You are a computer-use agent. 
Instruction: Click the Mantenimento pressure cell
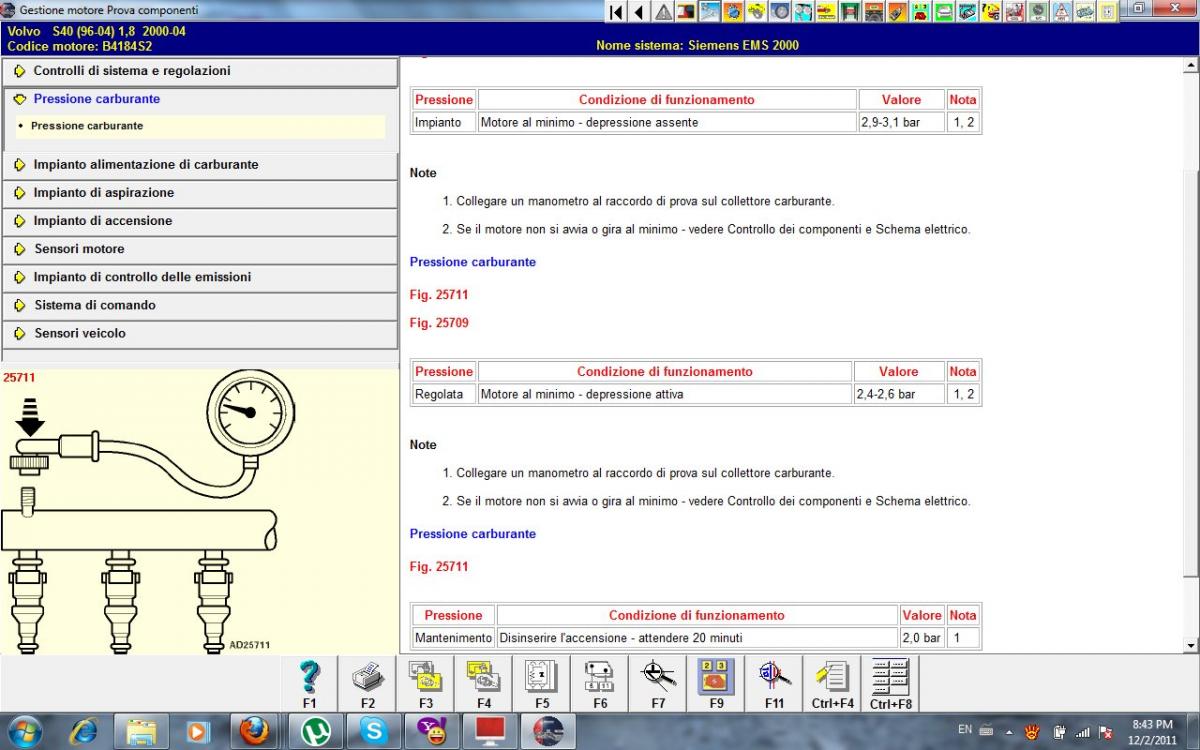[453, 638]
